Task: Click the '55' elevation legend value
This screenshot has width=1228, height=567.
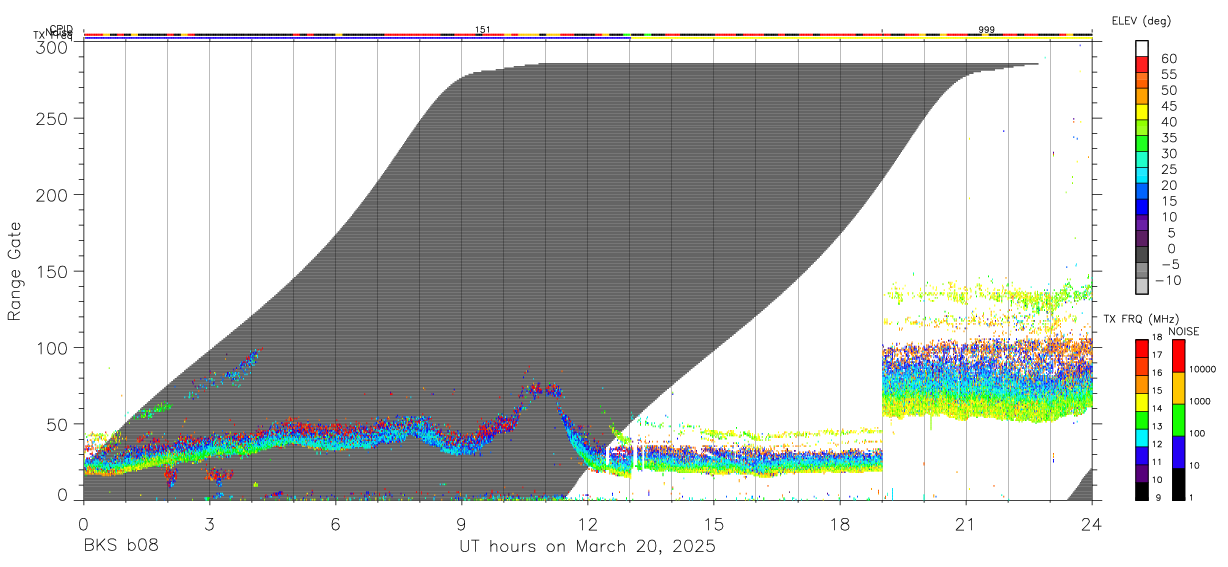Action: [x=1168, y=74]
